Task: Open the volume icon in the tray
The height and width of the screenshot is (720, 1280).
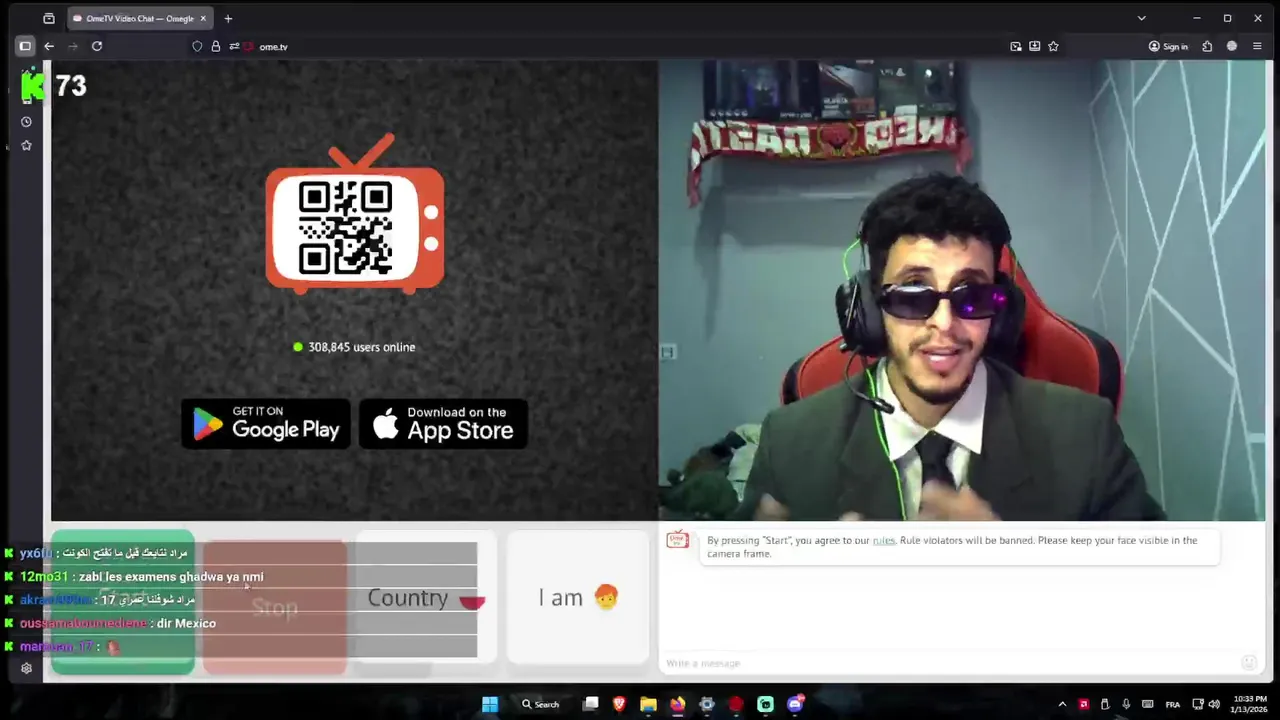Action: coord(1214,704)
